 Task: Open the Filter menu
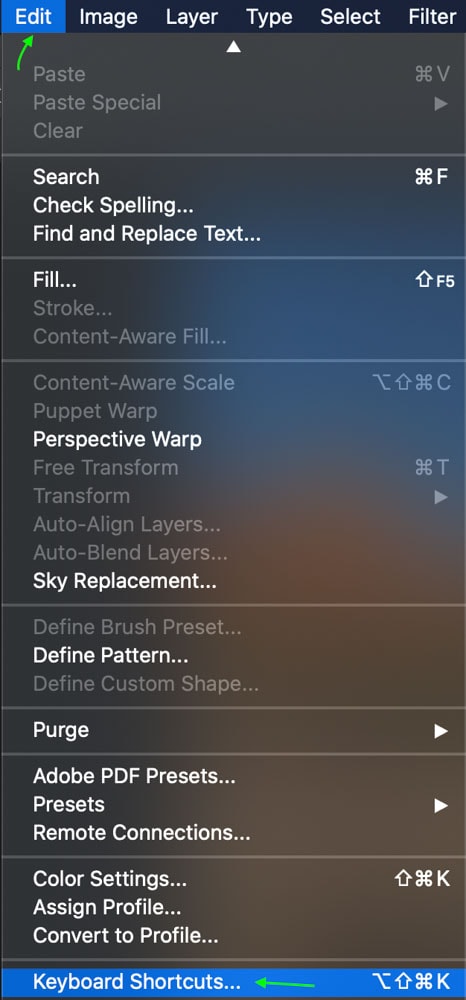click(432, 17)
